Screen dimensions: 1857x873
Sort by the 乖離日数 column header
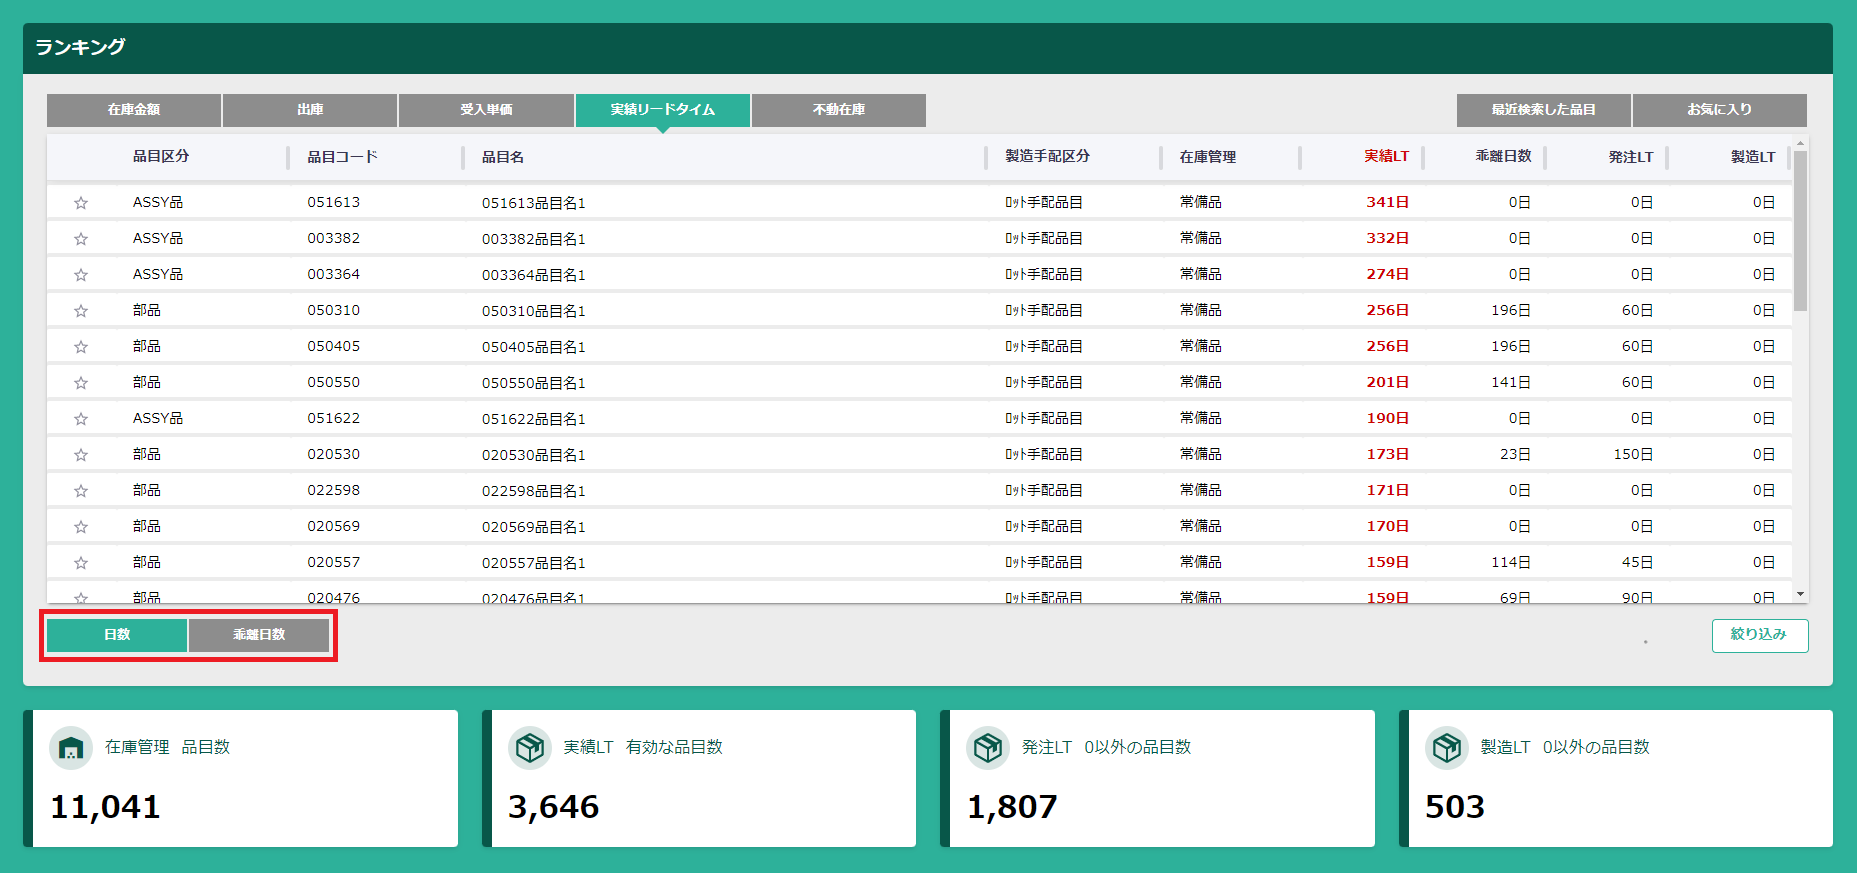(x=1503, y=157)
